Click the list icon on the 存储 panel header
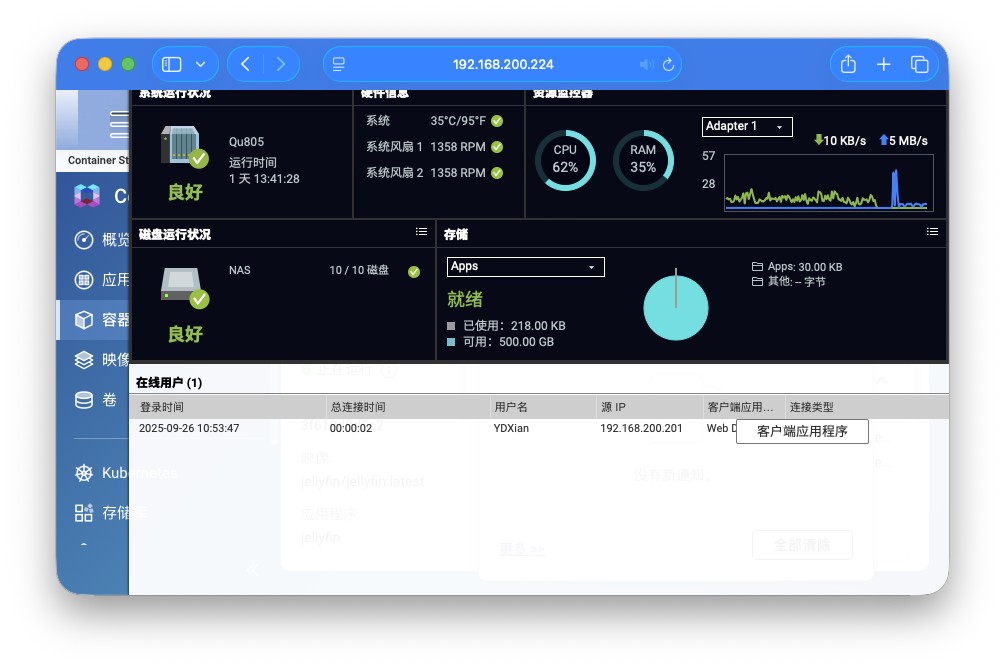The width and height of the screenshot is (1005, 669). pos(932,233)
